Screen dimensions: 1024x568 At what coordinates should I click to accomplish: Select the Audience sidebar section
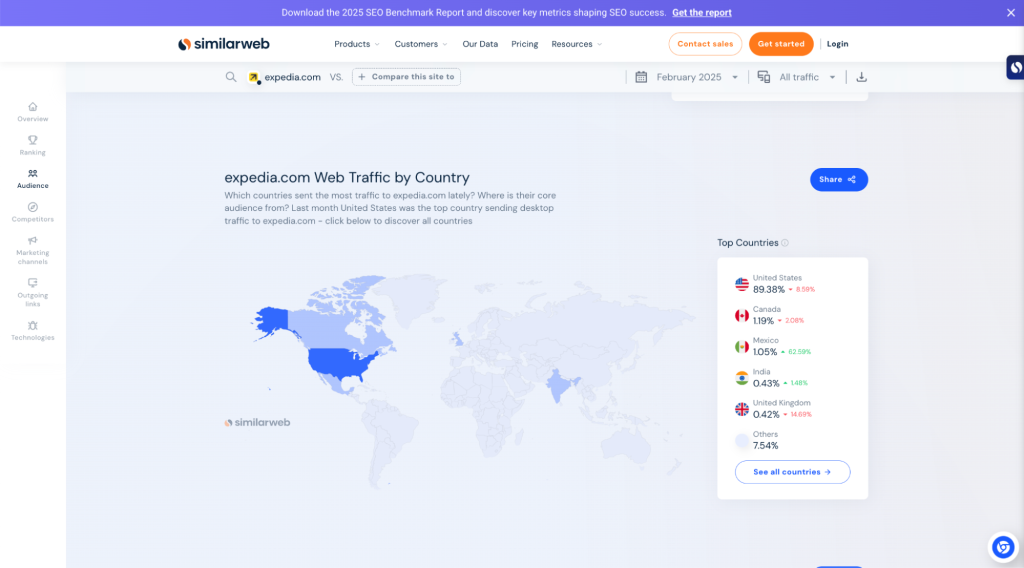[33, 179]
